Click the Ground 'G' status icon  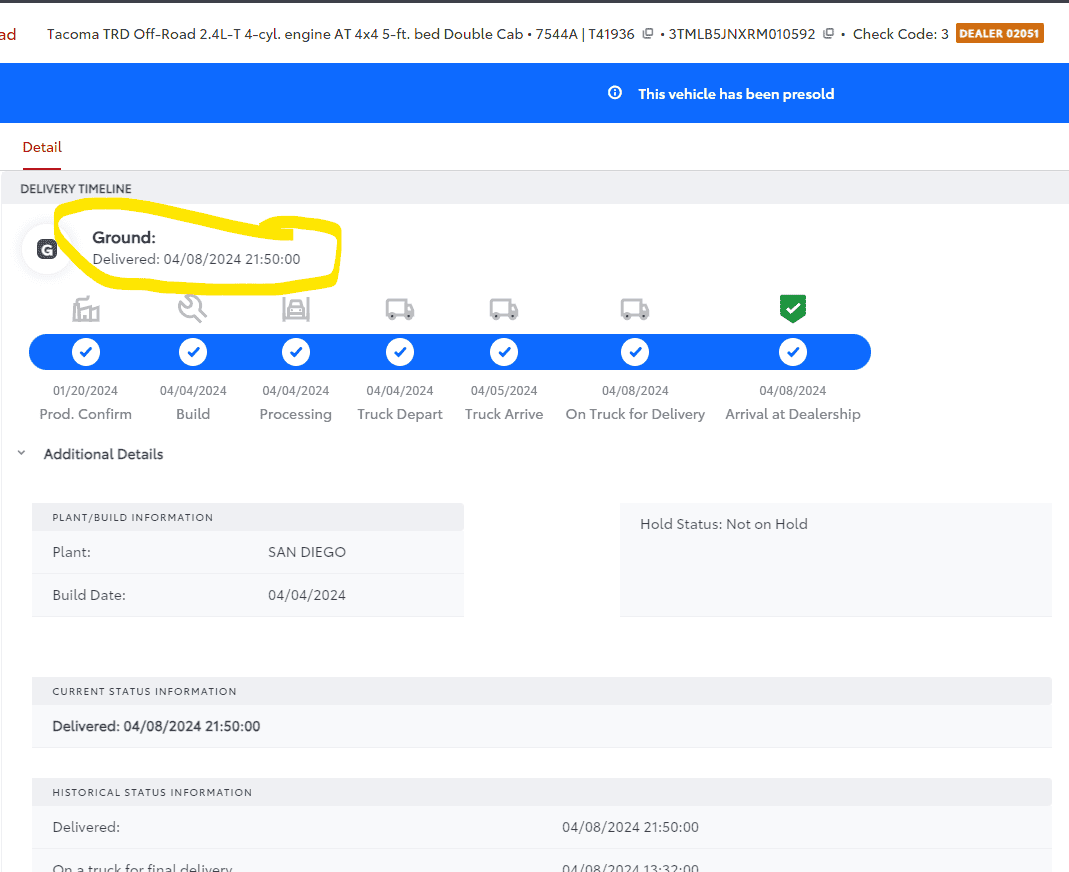coord(47,250)
